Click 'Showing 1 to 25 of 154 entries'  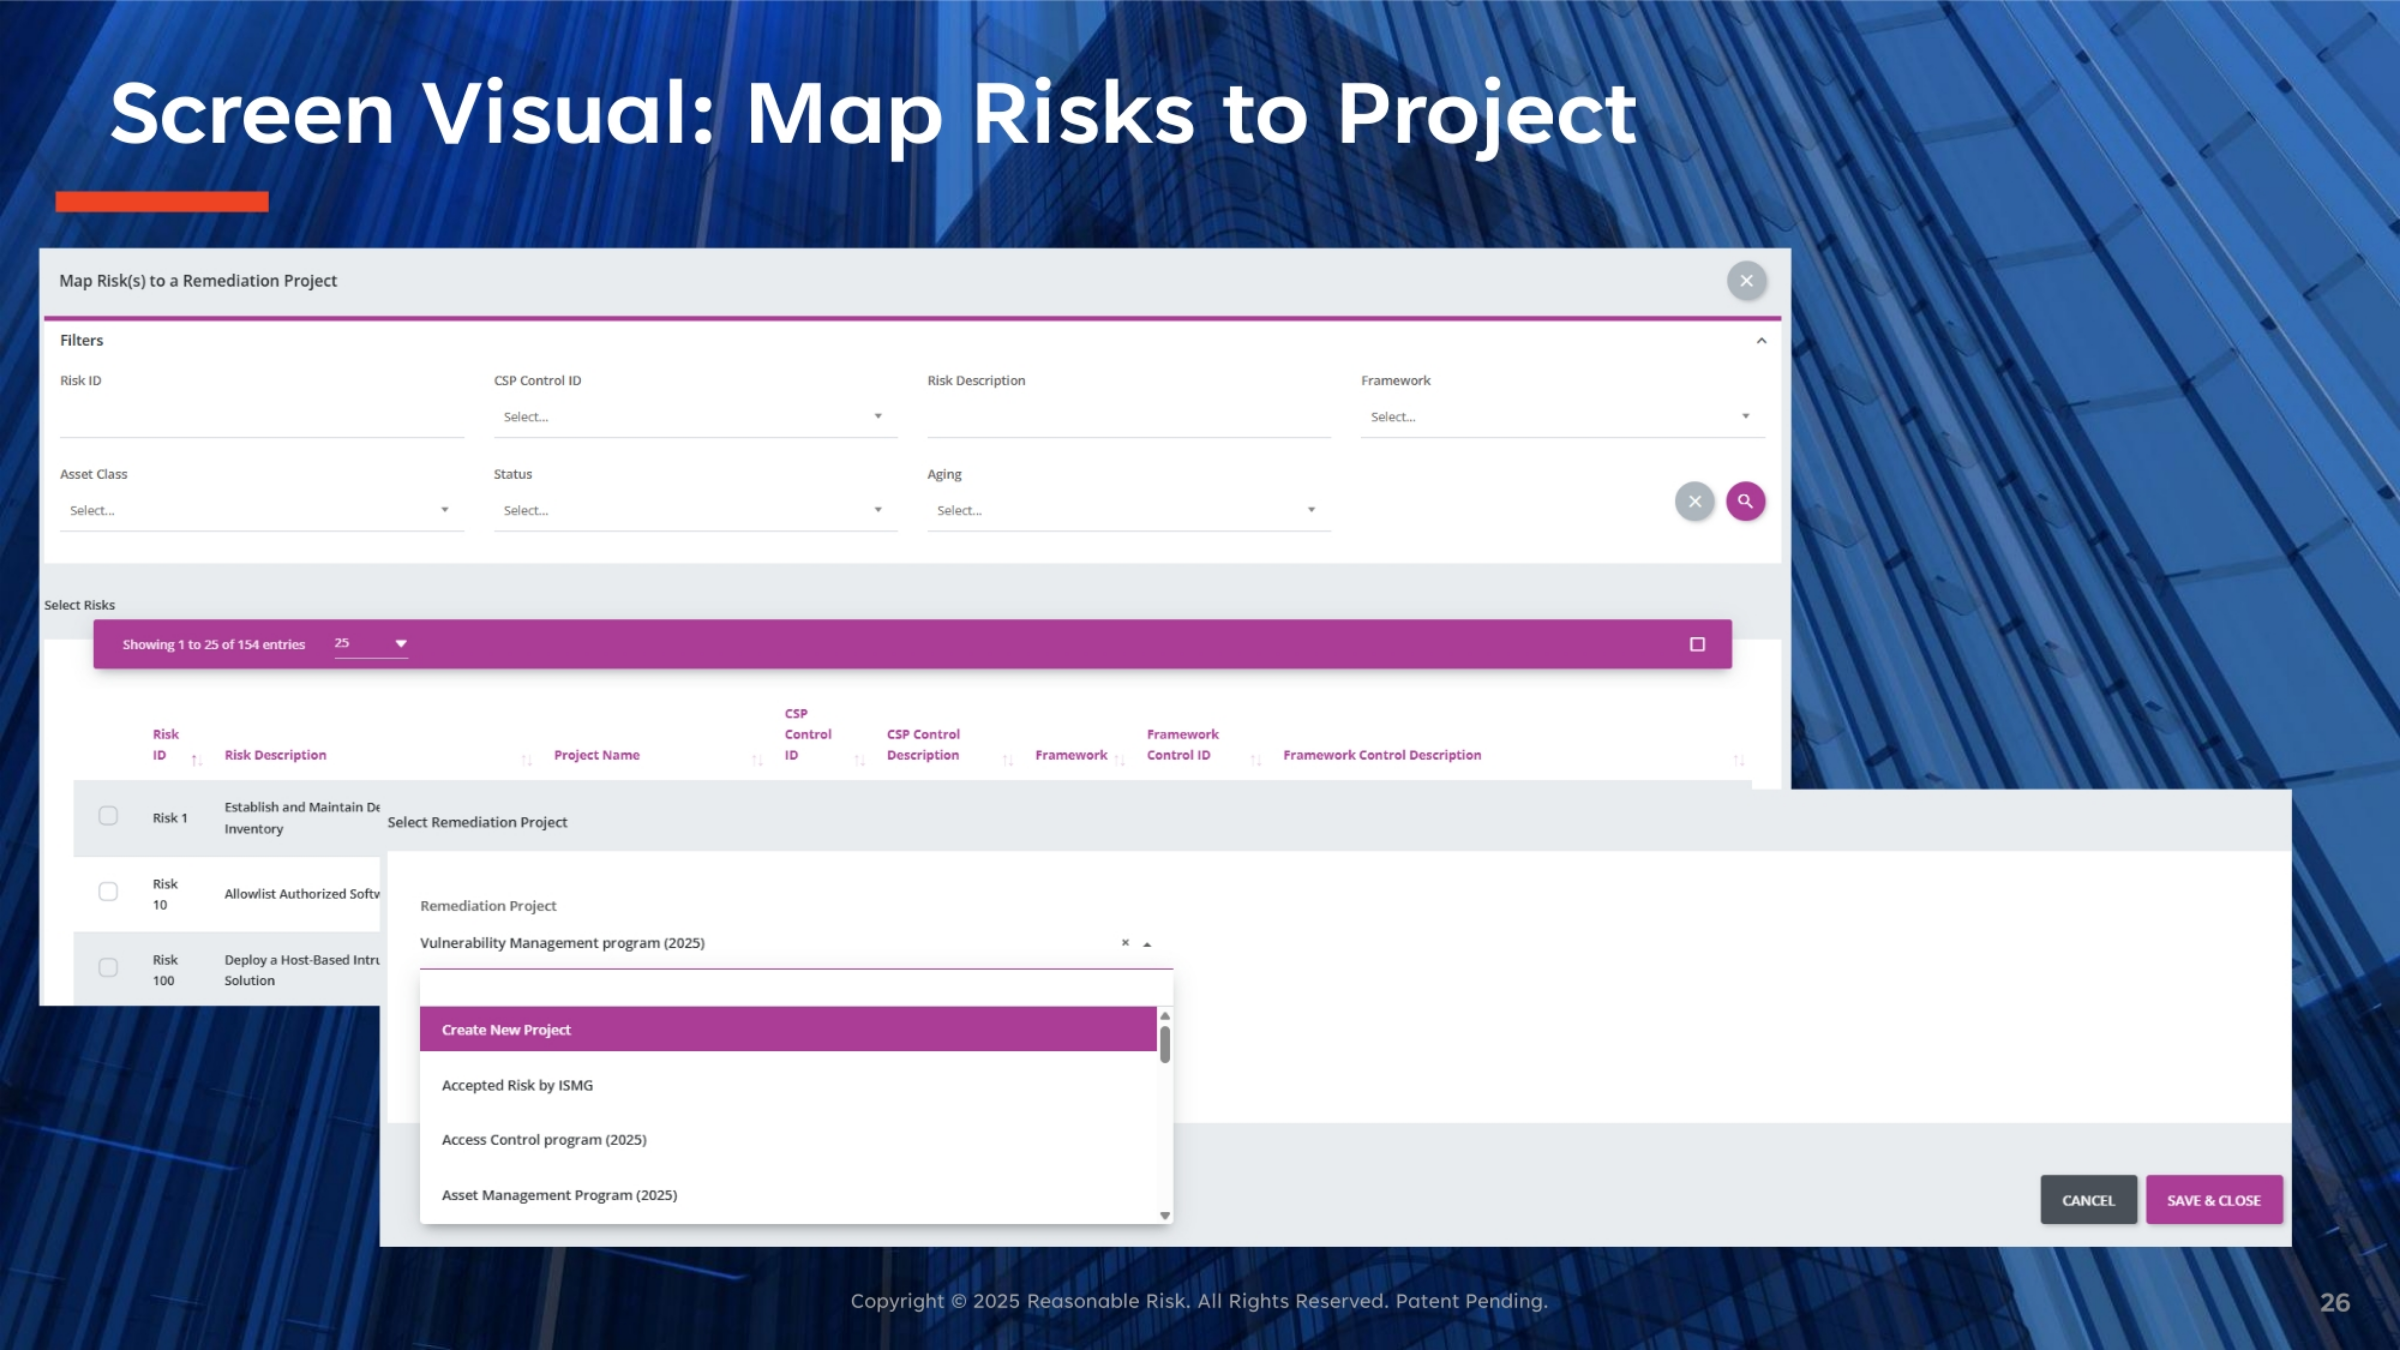point(213,644)
